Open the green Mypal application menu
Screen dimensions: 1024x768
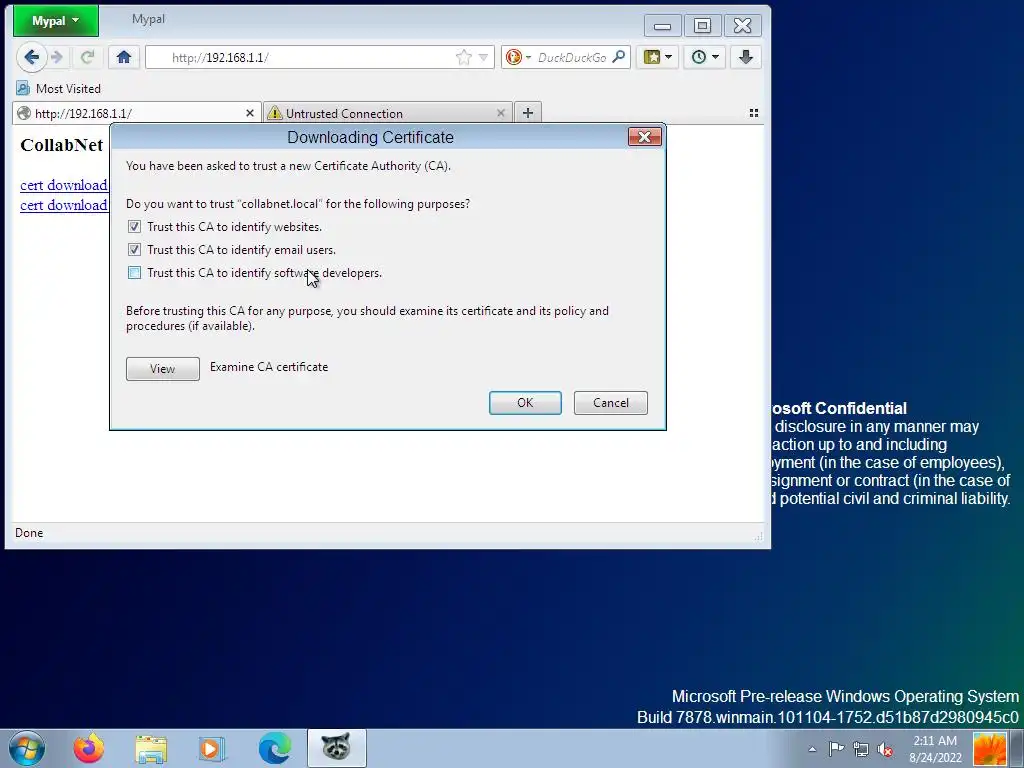(x=56, y=21)
